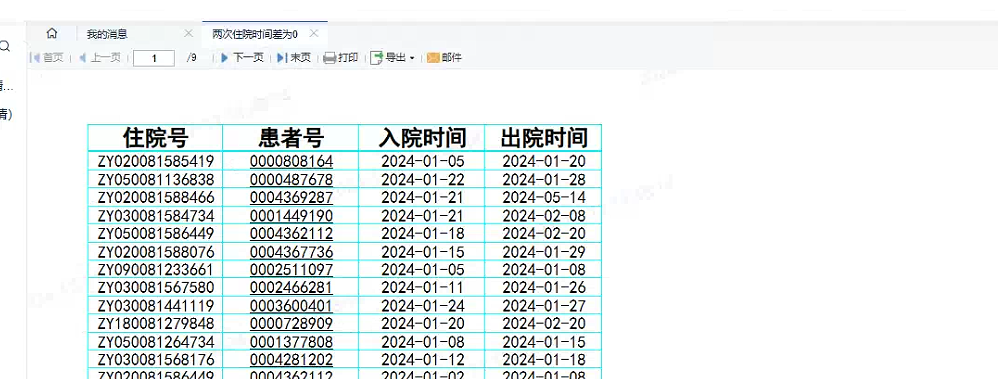
Task: Click admission date 2024-01-18
Action: click(x=422, y=234)
